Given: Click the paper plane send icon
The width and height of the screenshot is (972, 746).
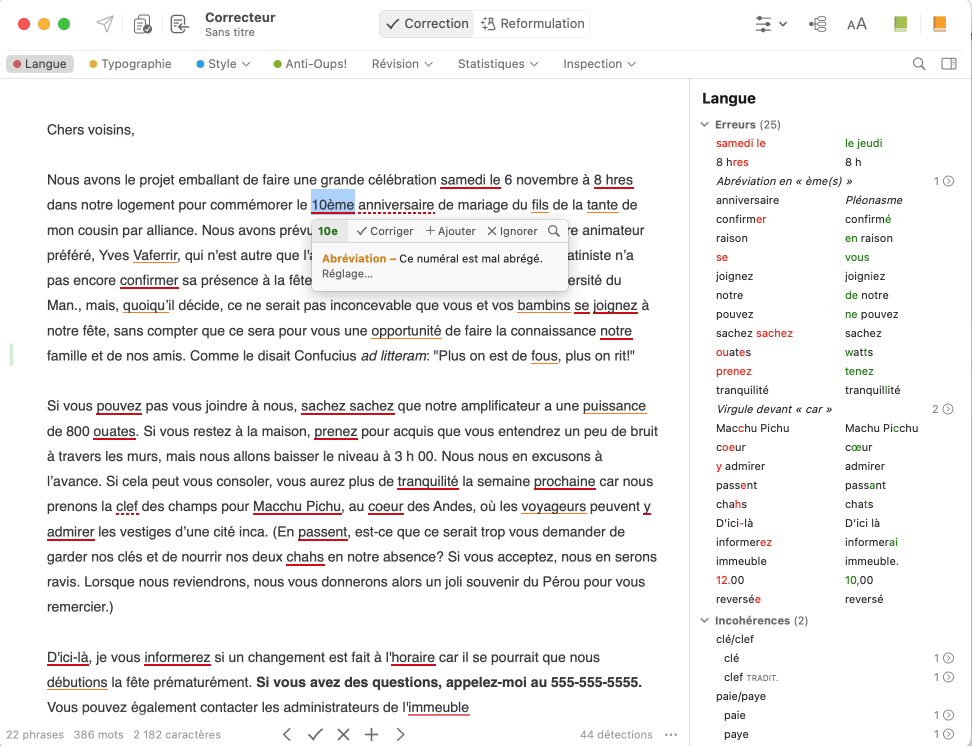Looking at the screenshot, I should pyautogui.click(x=105, y=24).
